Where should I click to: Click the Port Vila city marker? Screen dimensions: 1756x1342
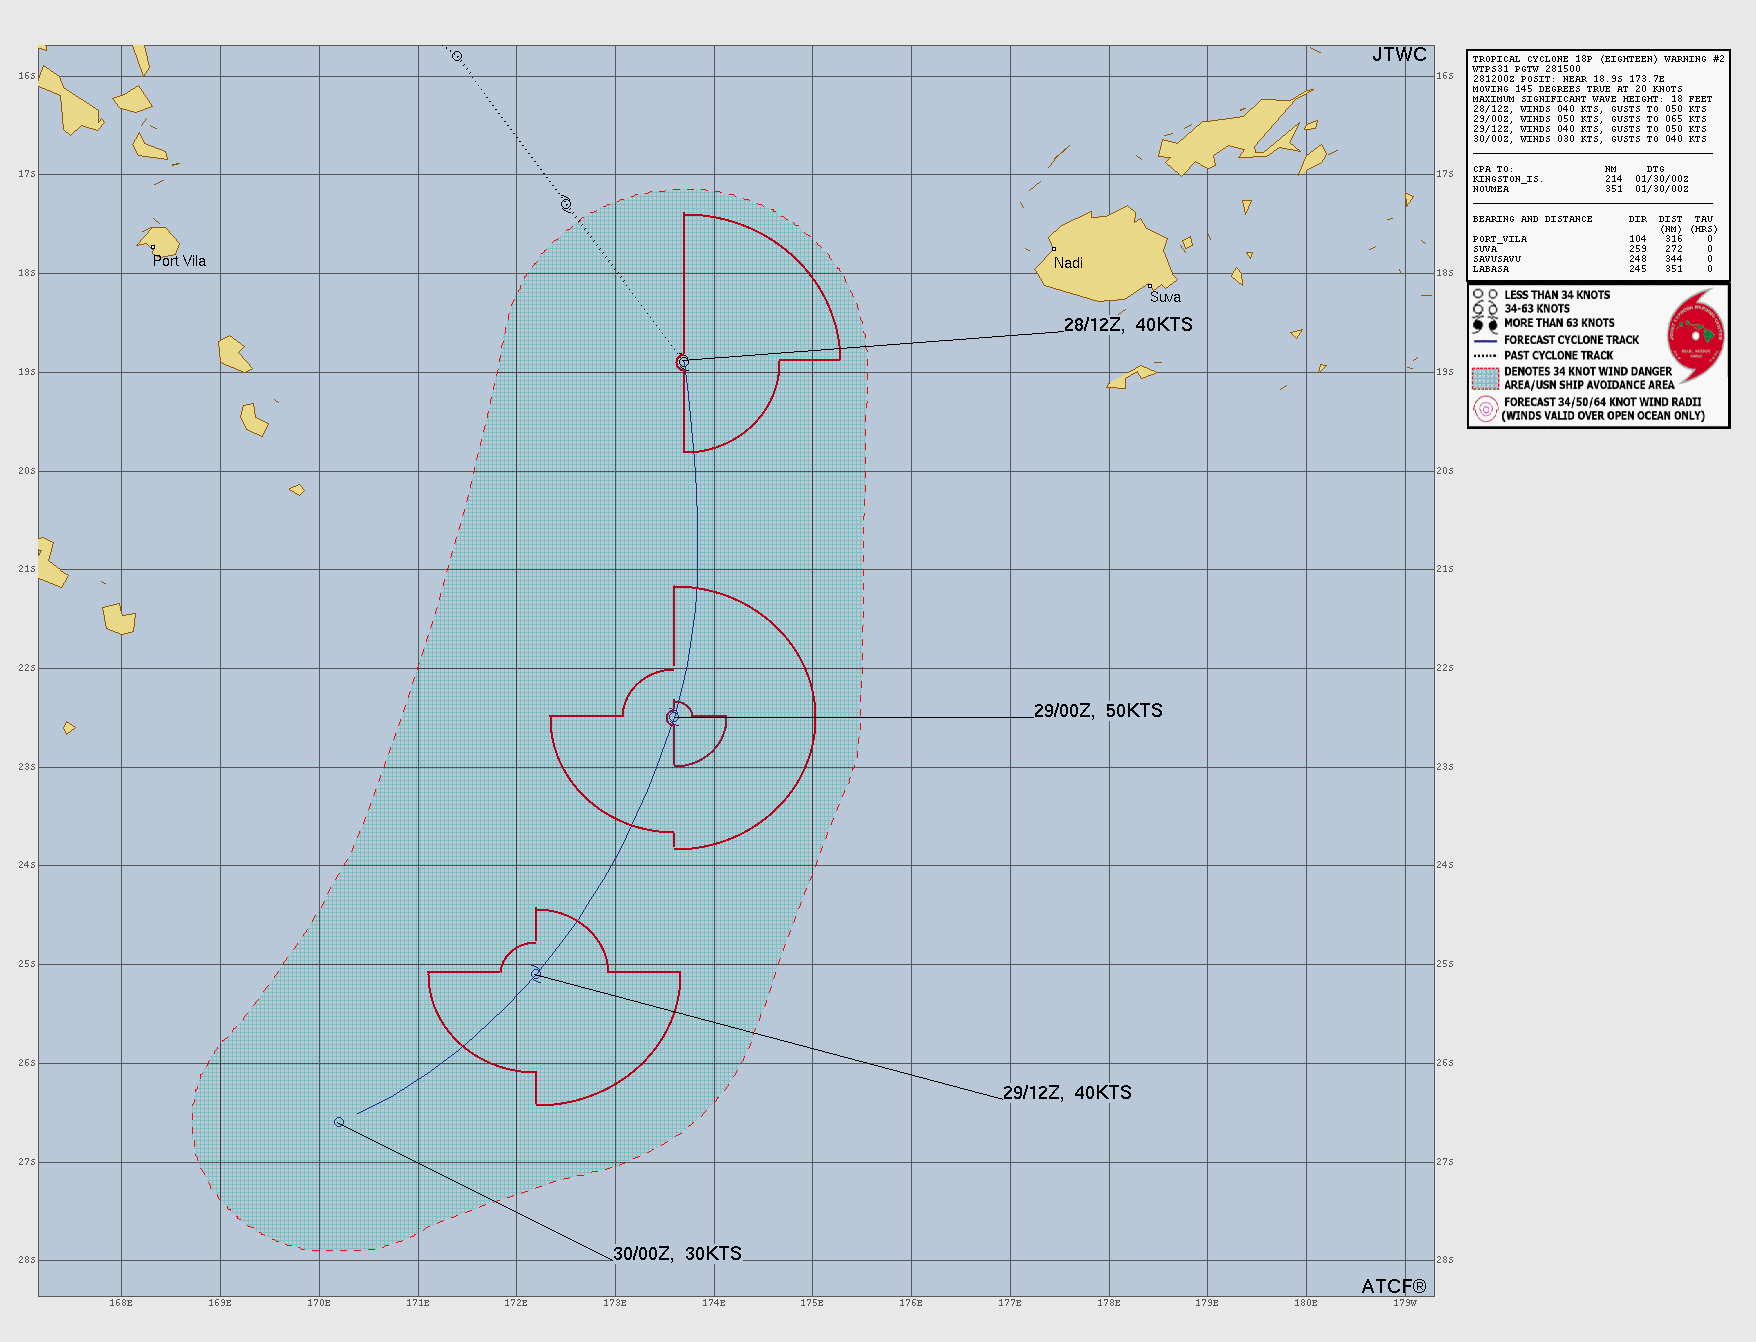(x=153, y=247)
